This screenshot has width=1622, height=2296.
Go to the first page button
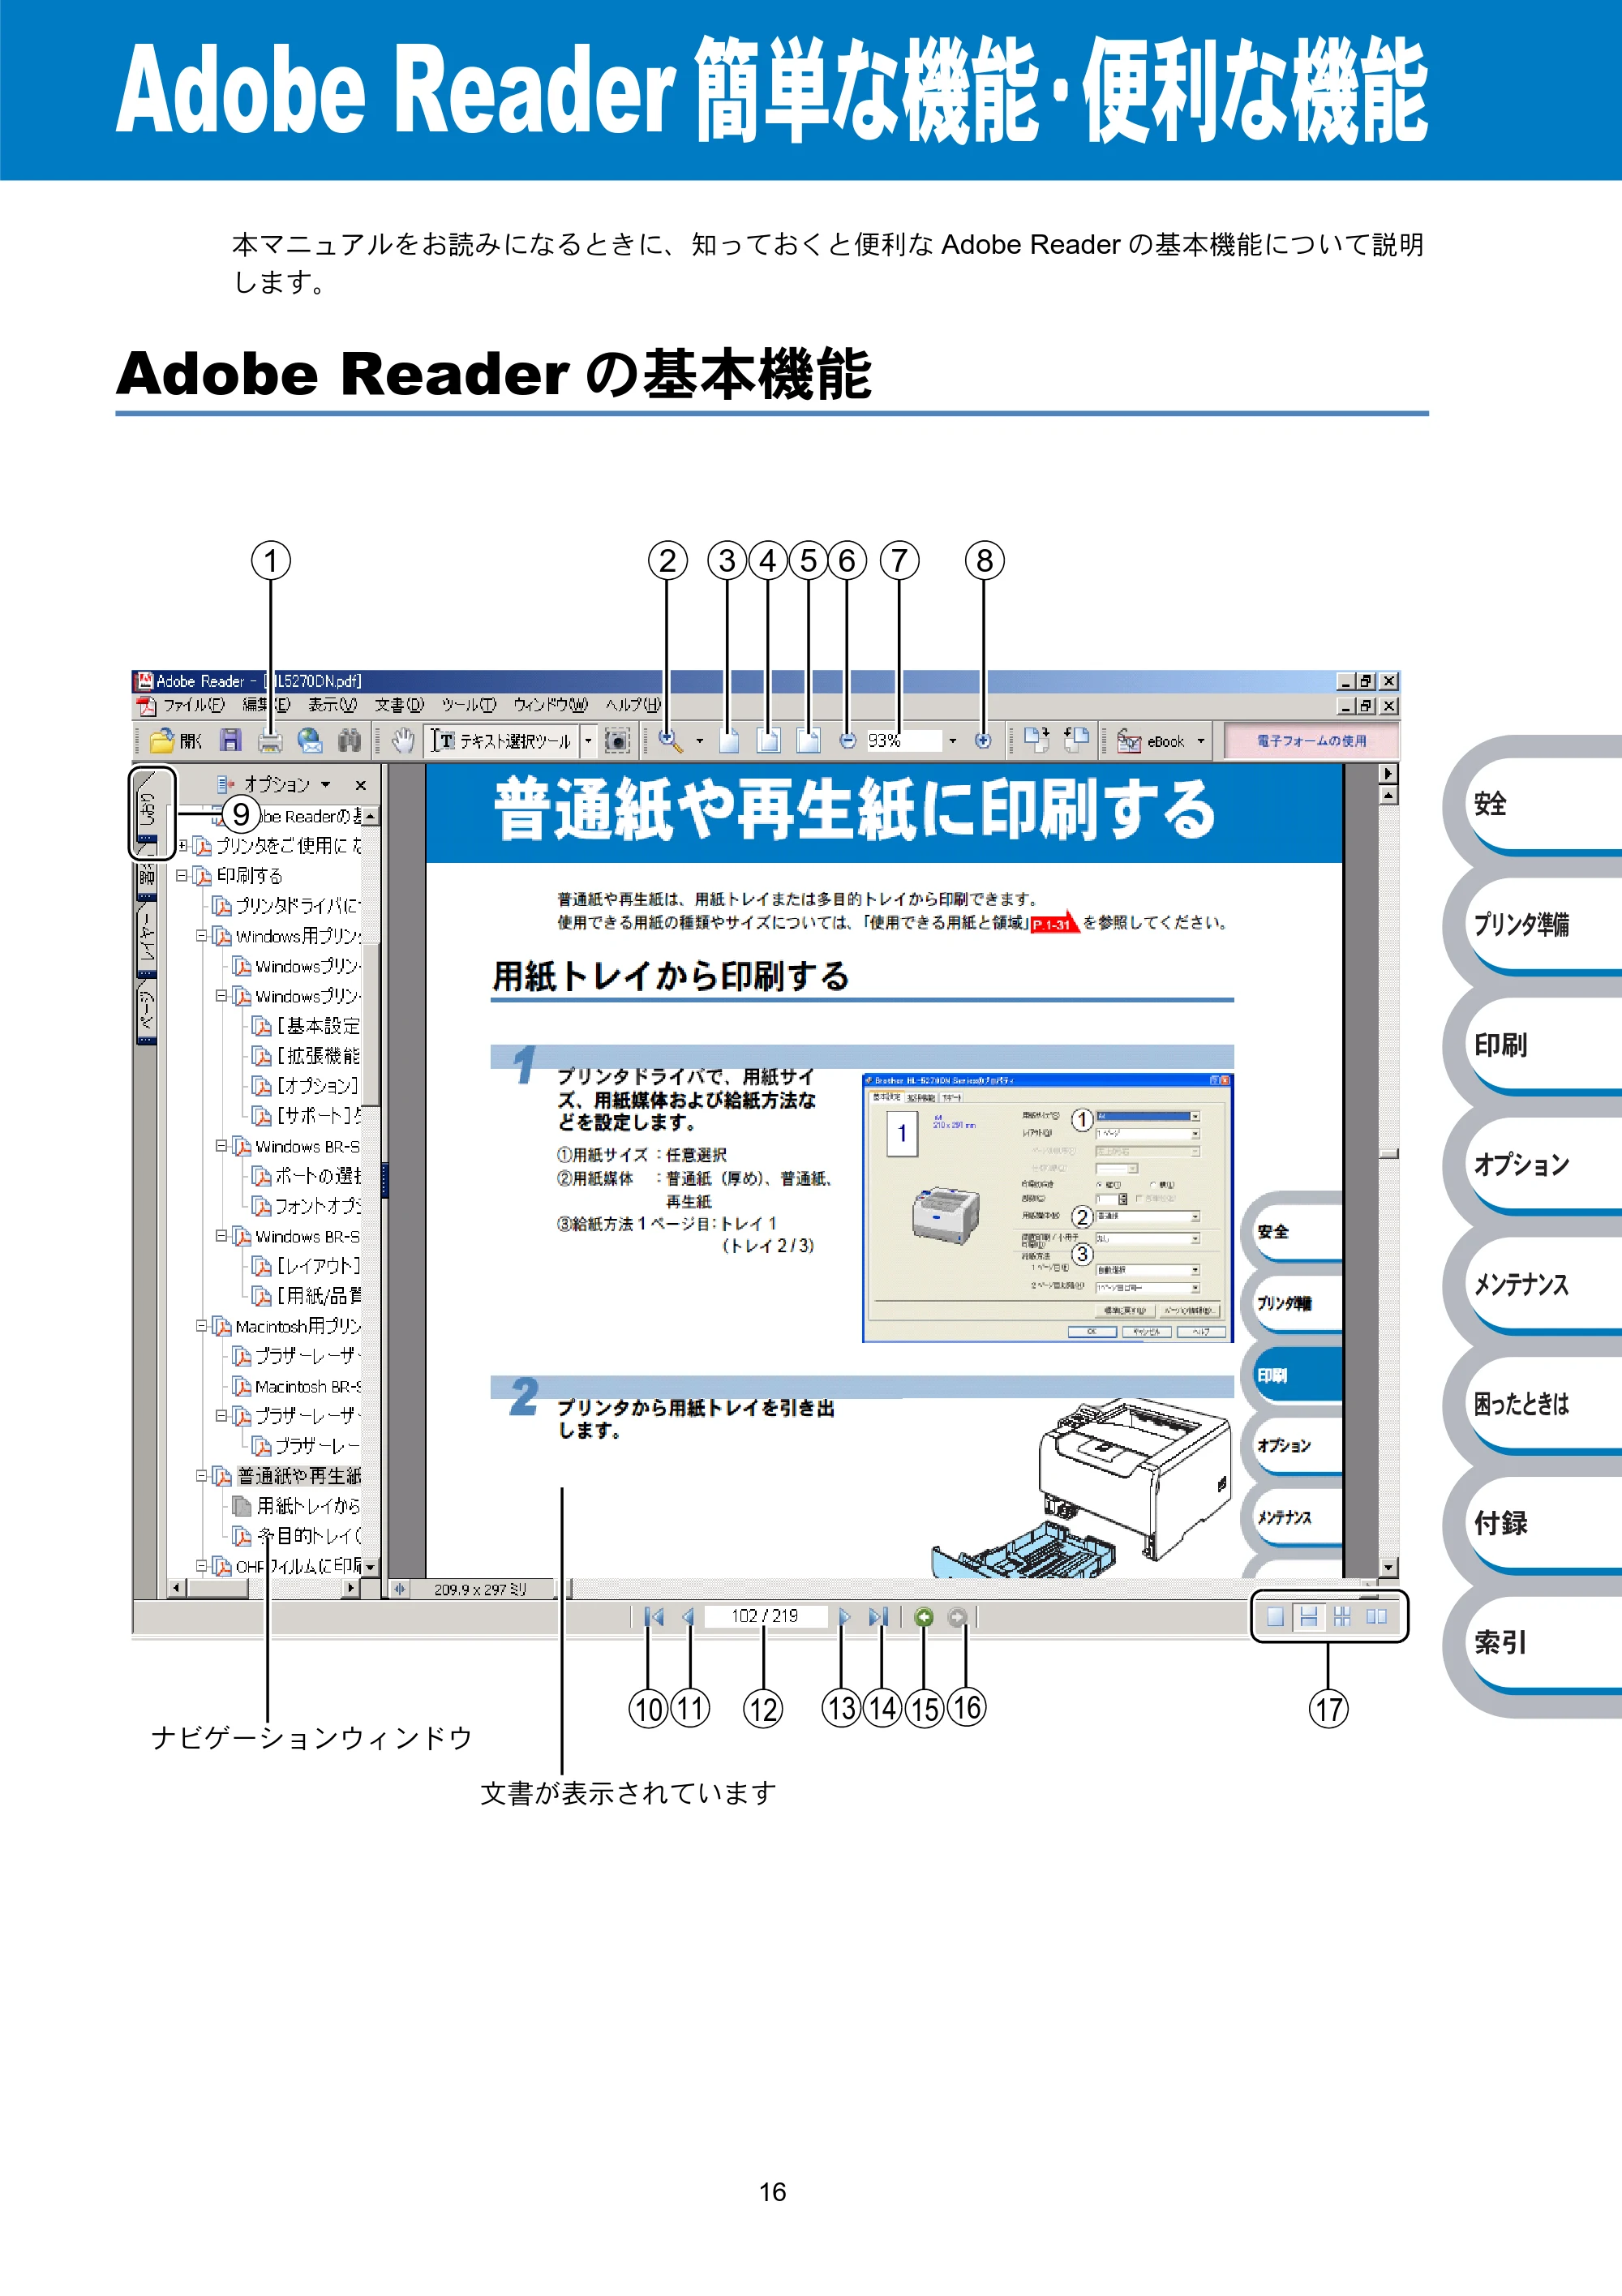point(654,1617)
